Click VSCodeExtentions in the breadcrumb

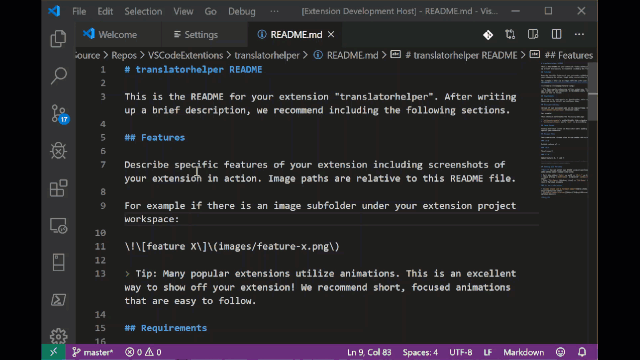point(185,55)
